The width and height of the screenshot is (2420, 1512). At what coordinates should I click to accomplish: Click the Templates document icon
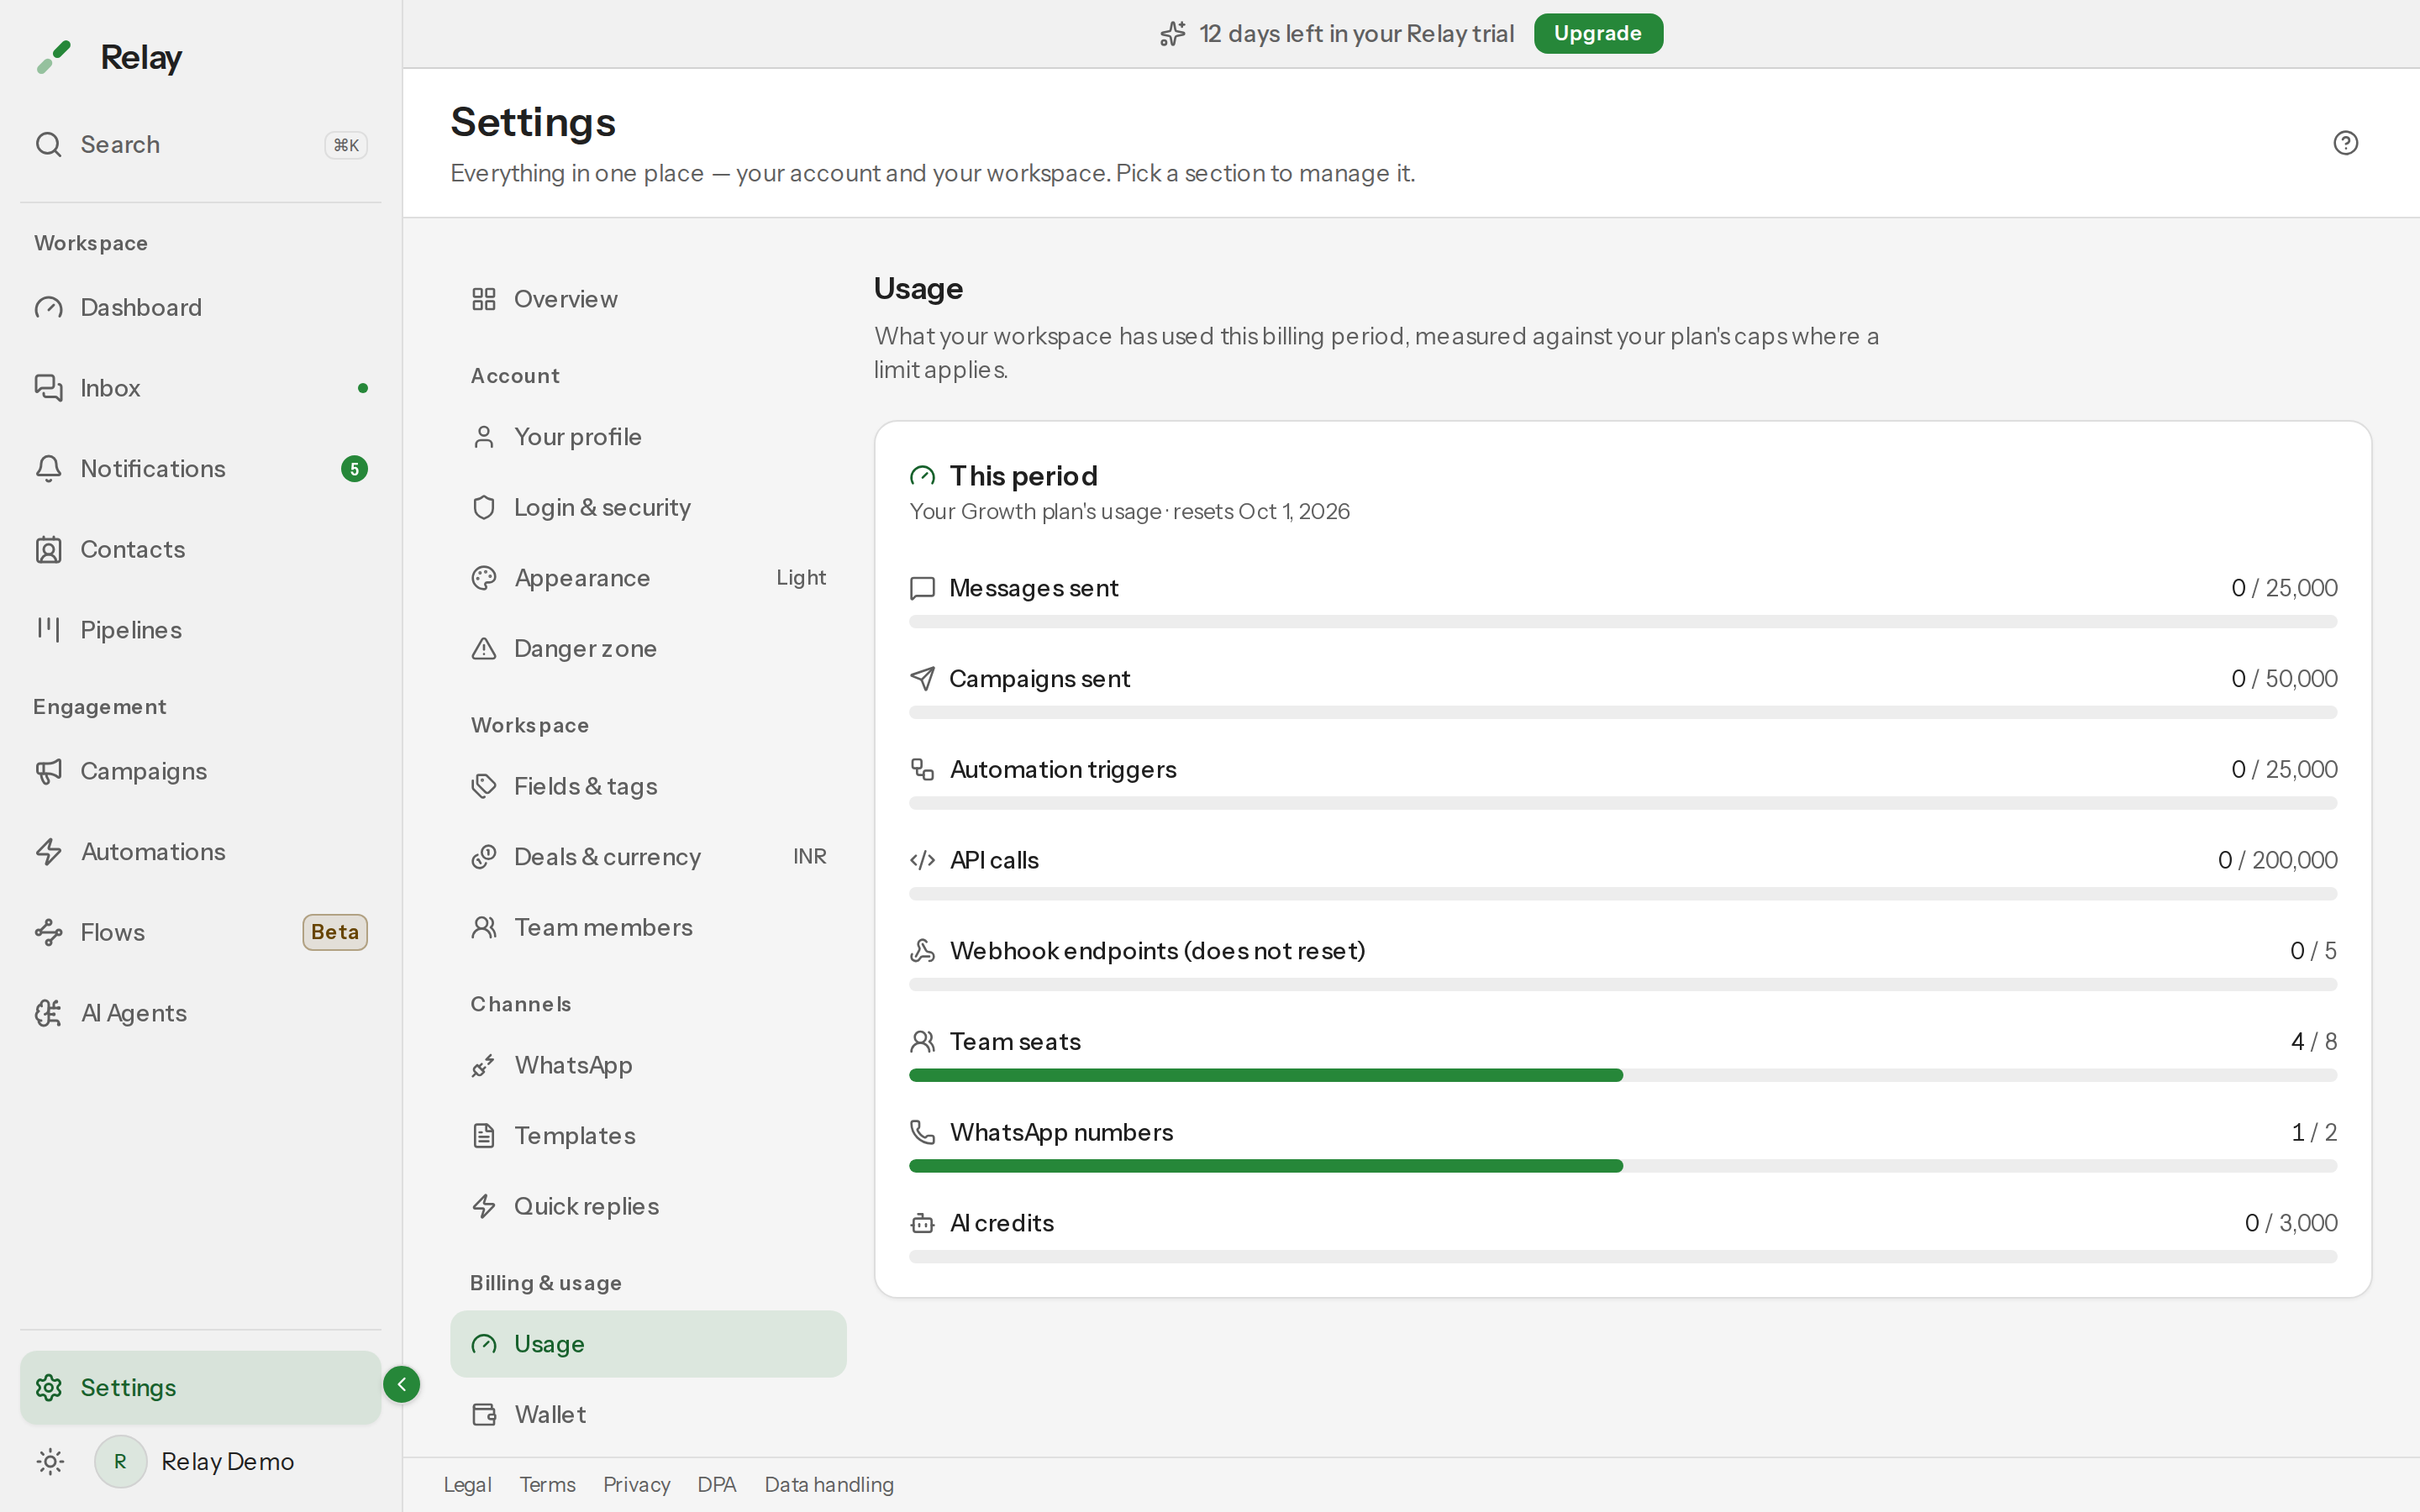[x=484, y=1136]
